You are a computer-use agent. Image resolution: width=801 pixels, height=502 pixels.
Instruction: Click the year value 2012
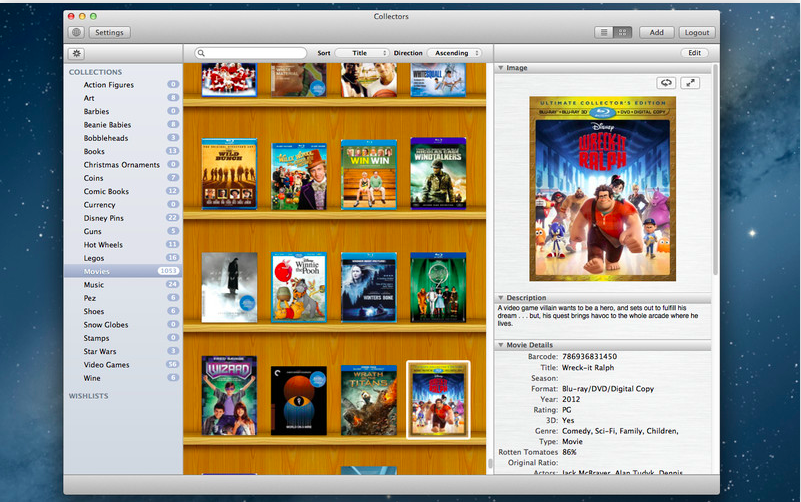coord(571,399)
